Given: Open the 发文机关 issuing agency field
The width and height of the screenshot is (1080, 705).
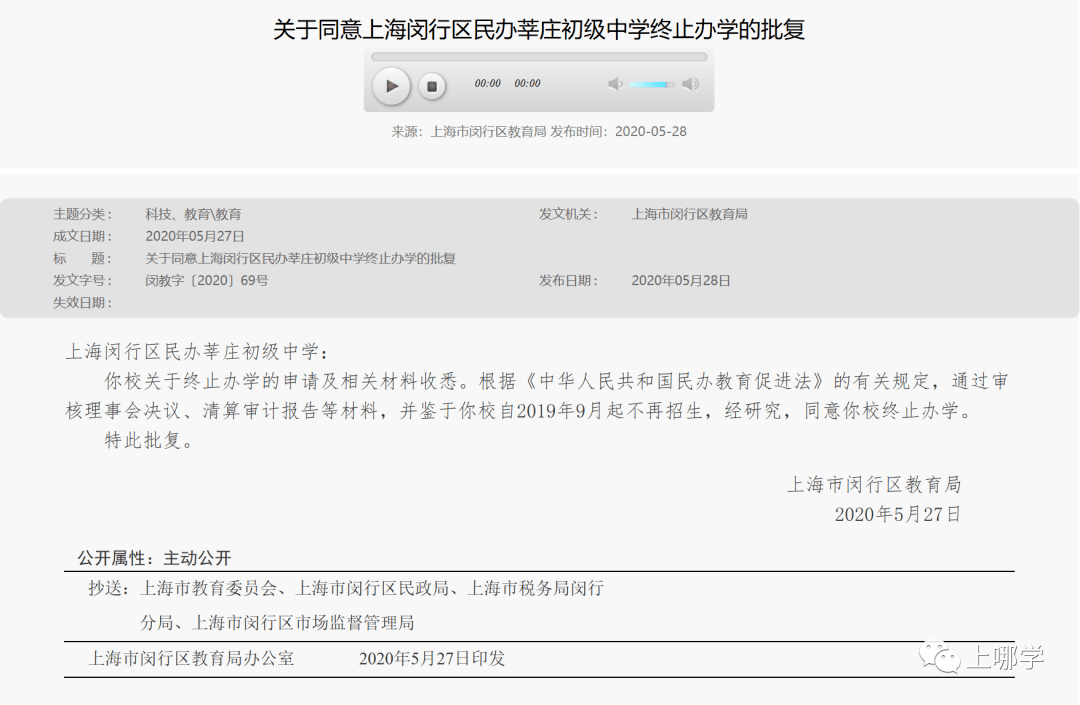Looking at the screenshot, I should (x=690, y=213).
